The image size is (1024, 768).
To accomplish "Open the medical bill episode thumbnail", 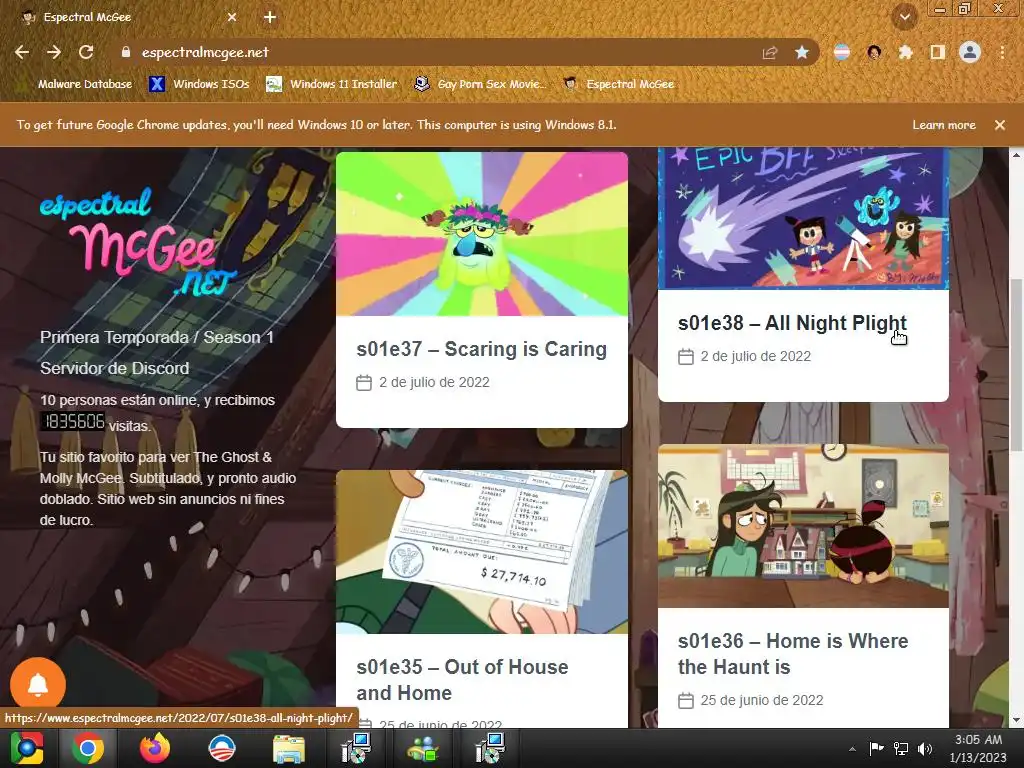I will [x=482, y=552].
